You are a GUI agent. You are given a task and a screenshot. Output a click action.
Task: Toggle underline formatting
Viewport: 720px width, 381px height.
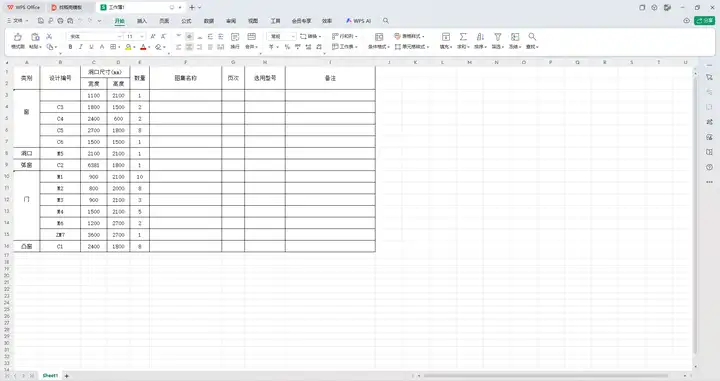[x=91, y=47]
